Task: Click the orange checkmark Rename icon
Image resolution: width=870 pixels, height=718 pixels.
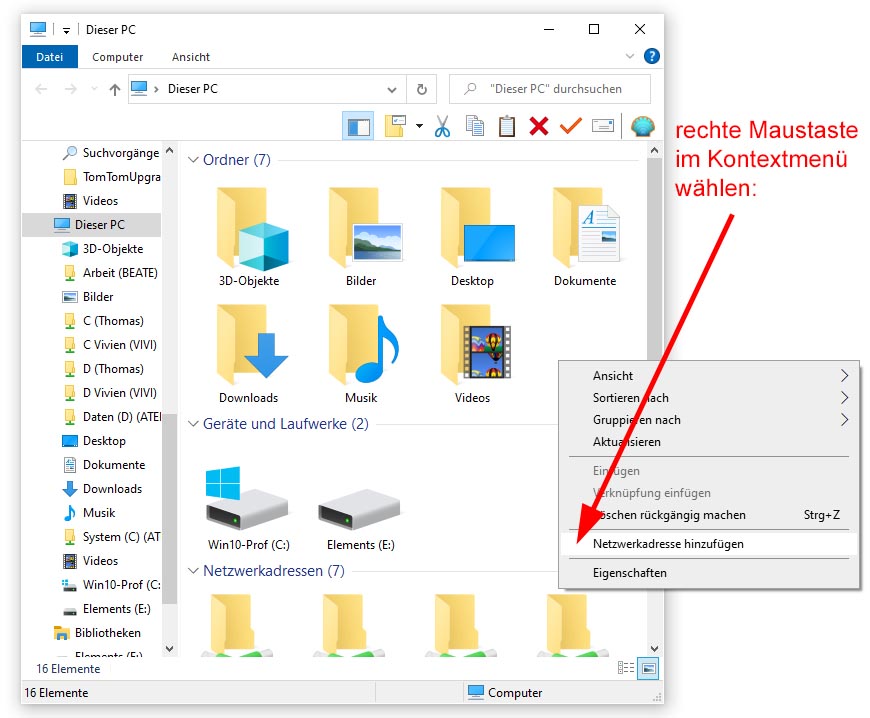Action: 570,126
